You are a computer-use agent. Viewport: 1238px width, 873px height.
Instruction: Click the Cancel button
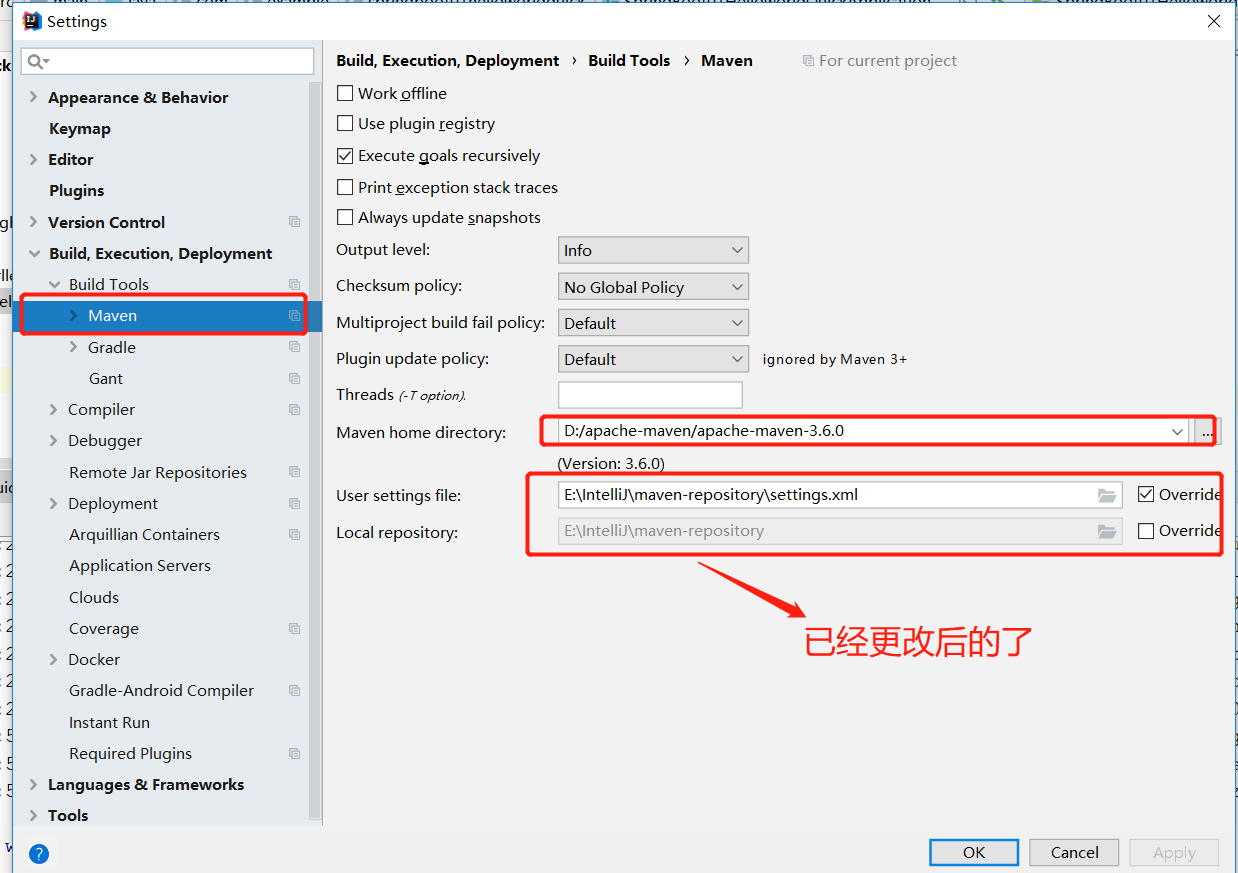coord(1075,852)
